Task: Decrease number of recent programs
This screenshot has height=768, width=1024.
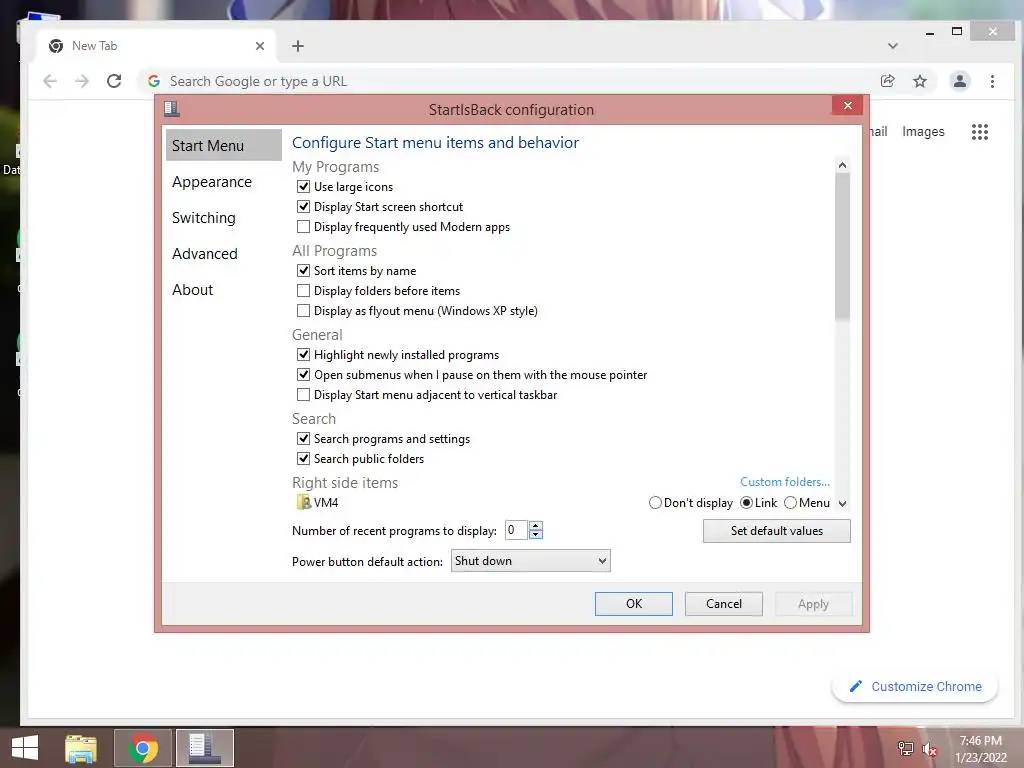Action: (x=536, y=534)
